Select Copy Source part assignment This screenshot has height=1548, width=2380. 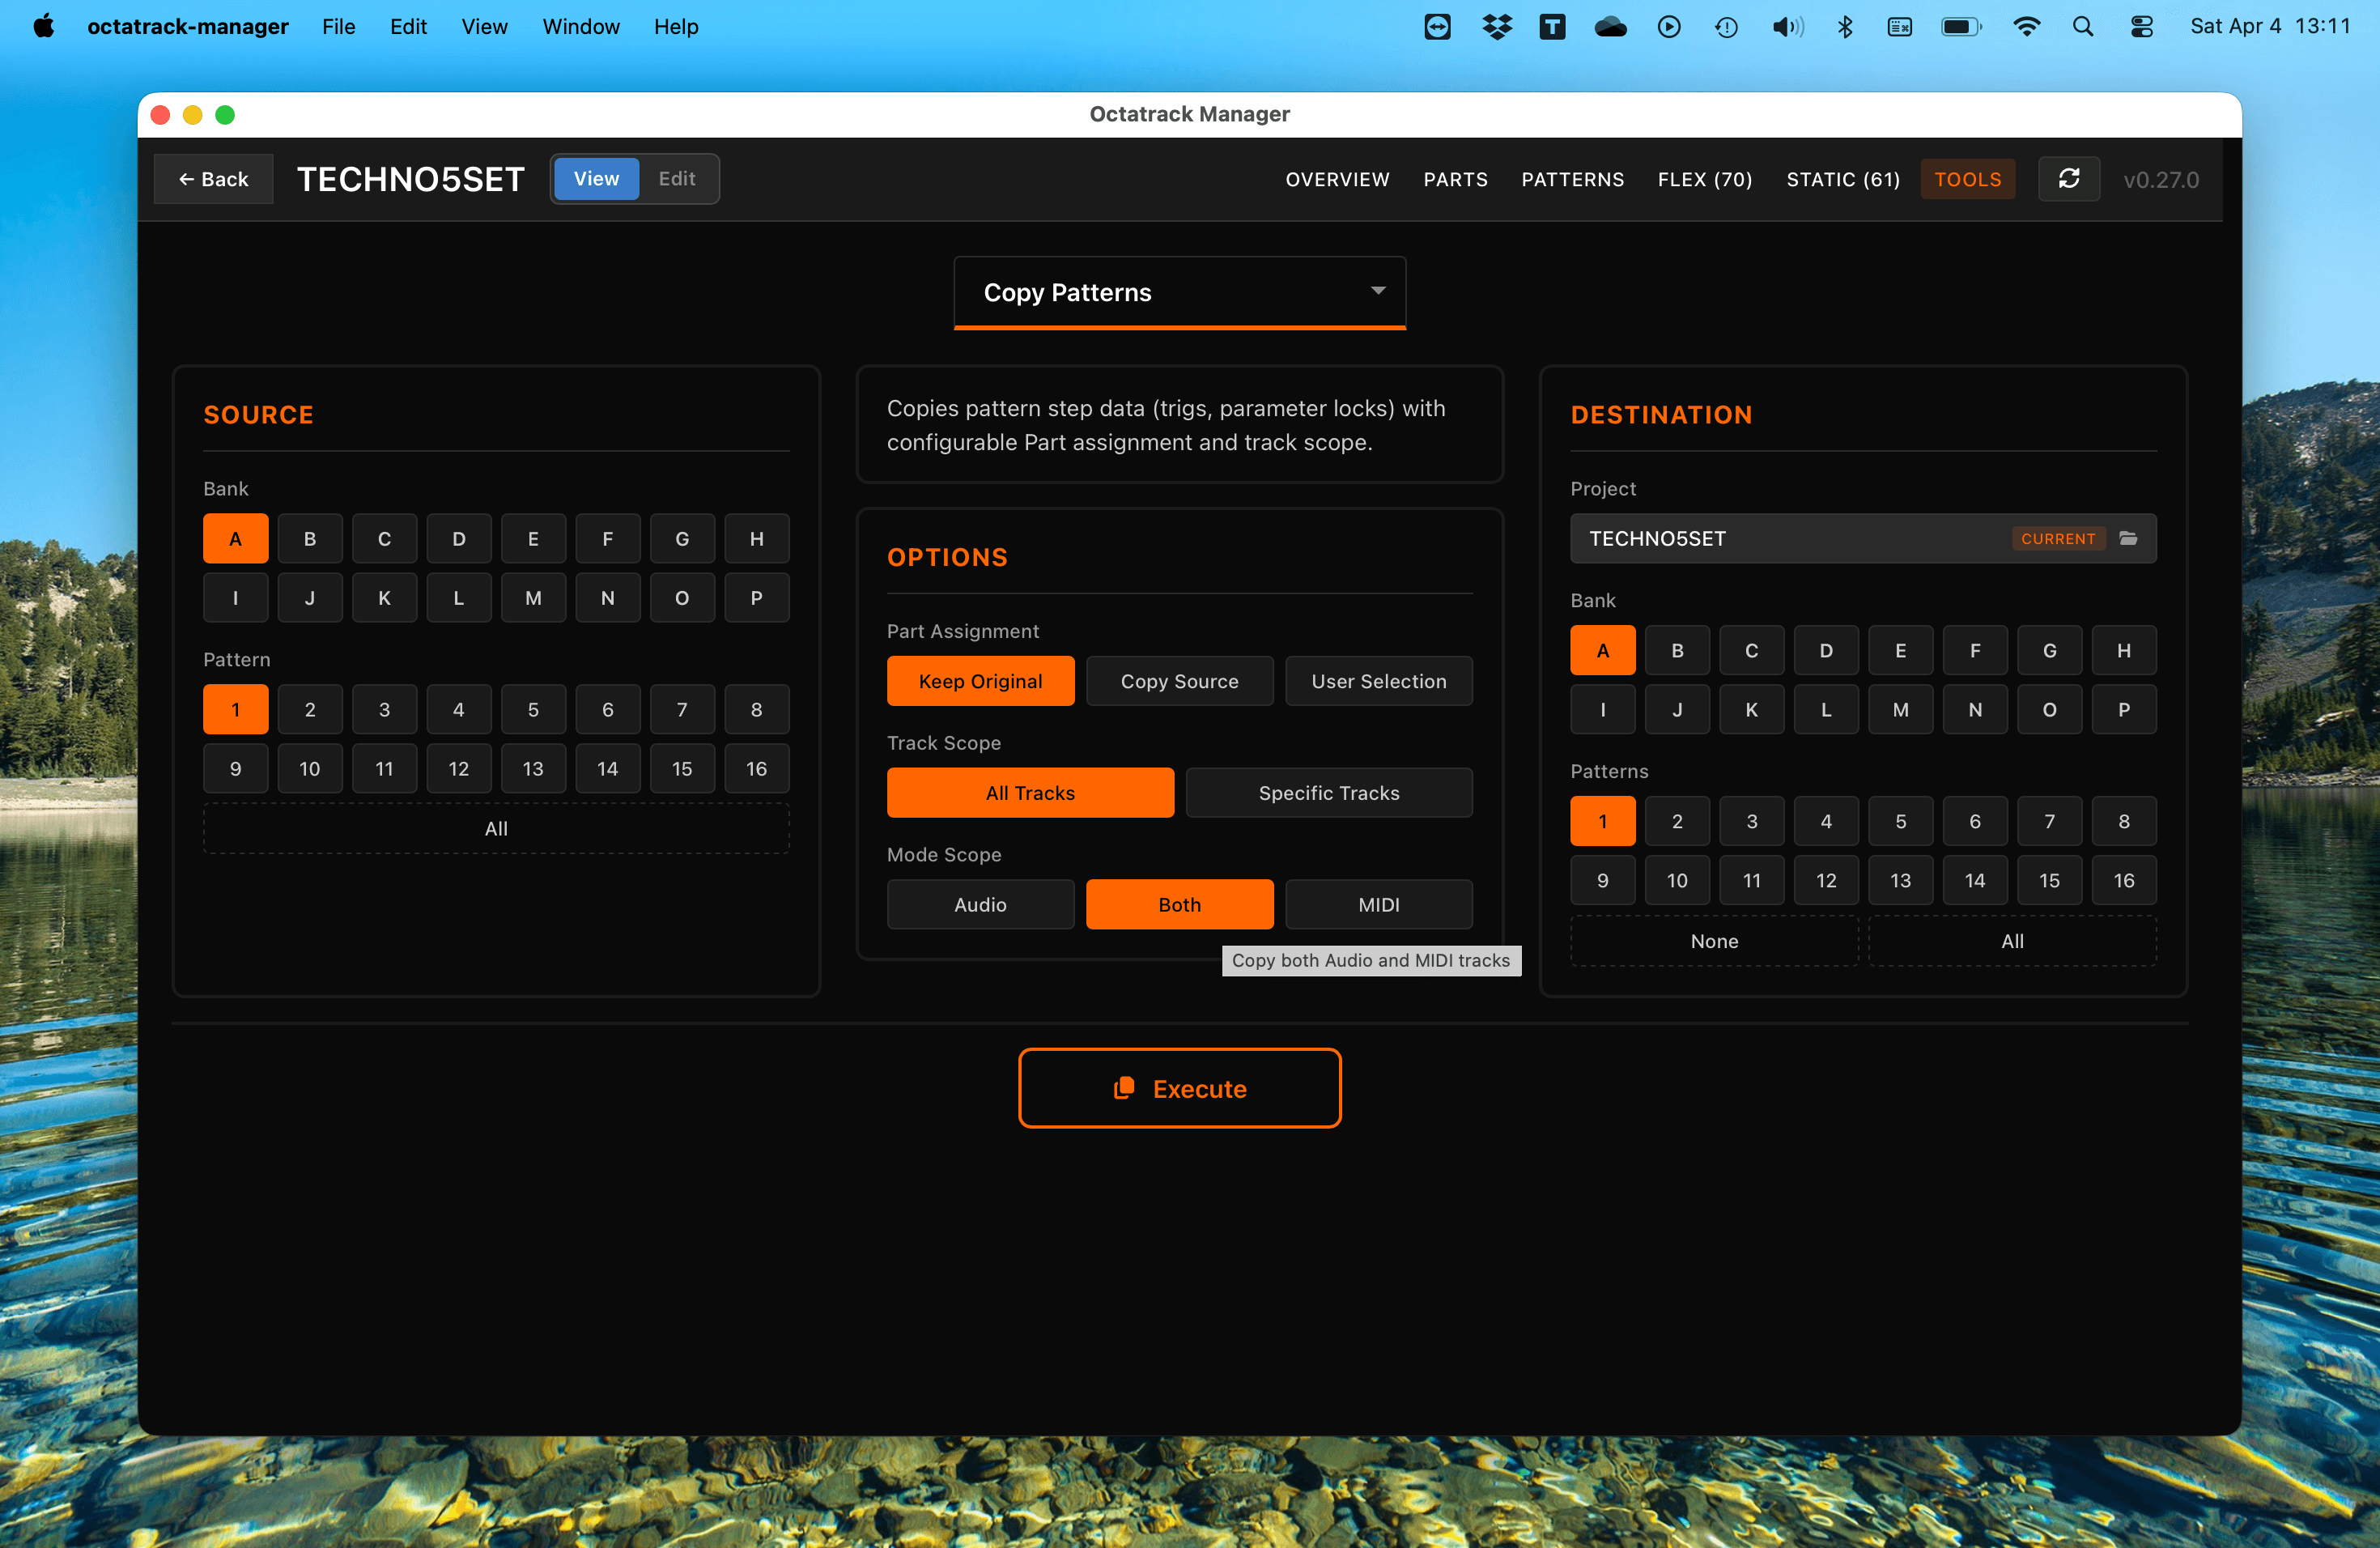[x=1179, y=681]
